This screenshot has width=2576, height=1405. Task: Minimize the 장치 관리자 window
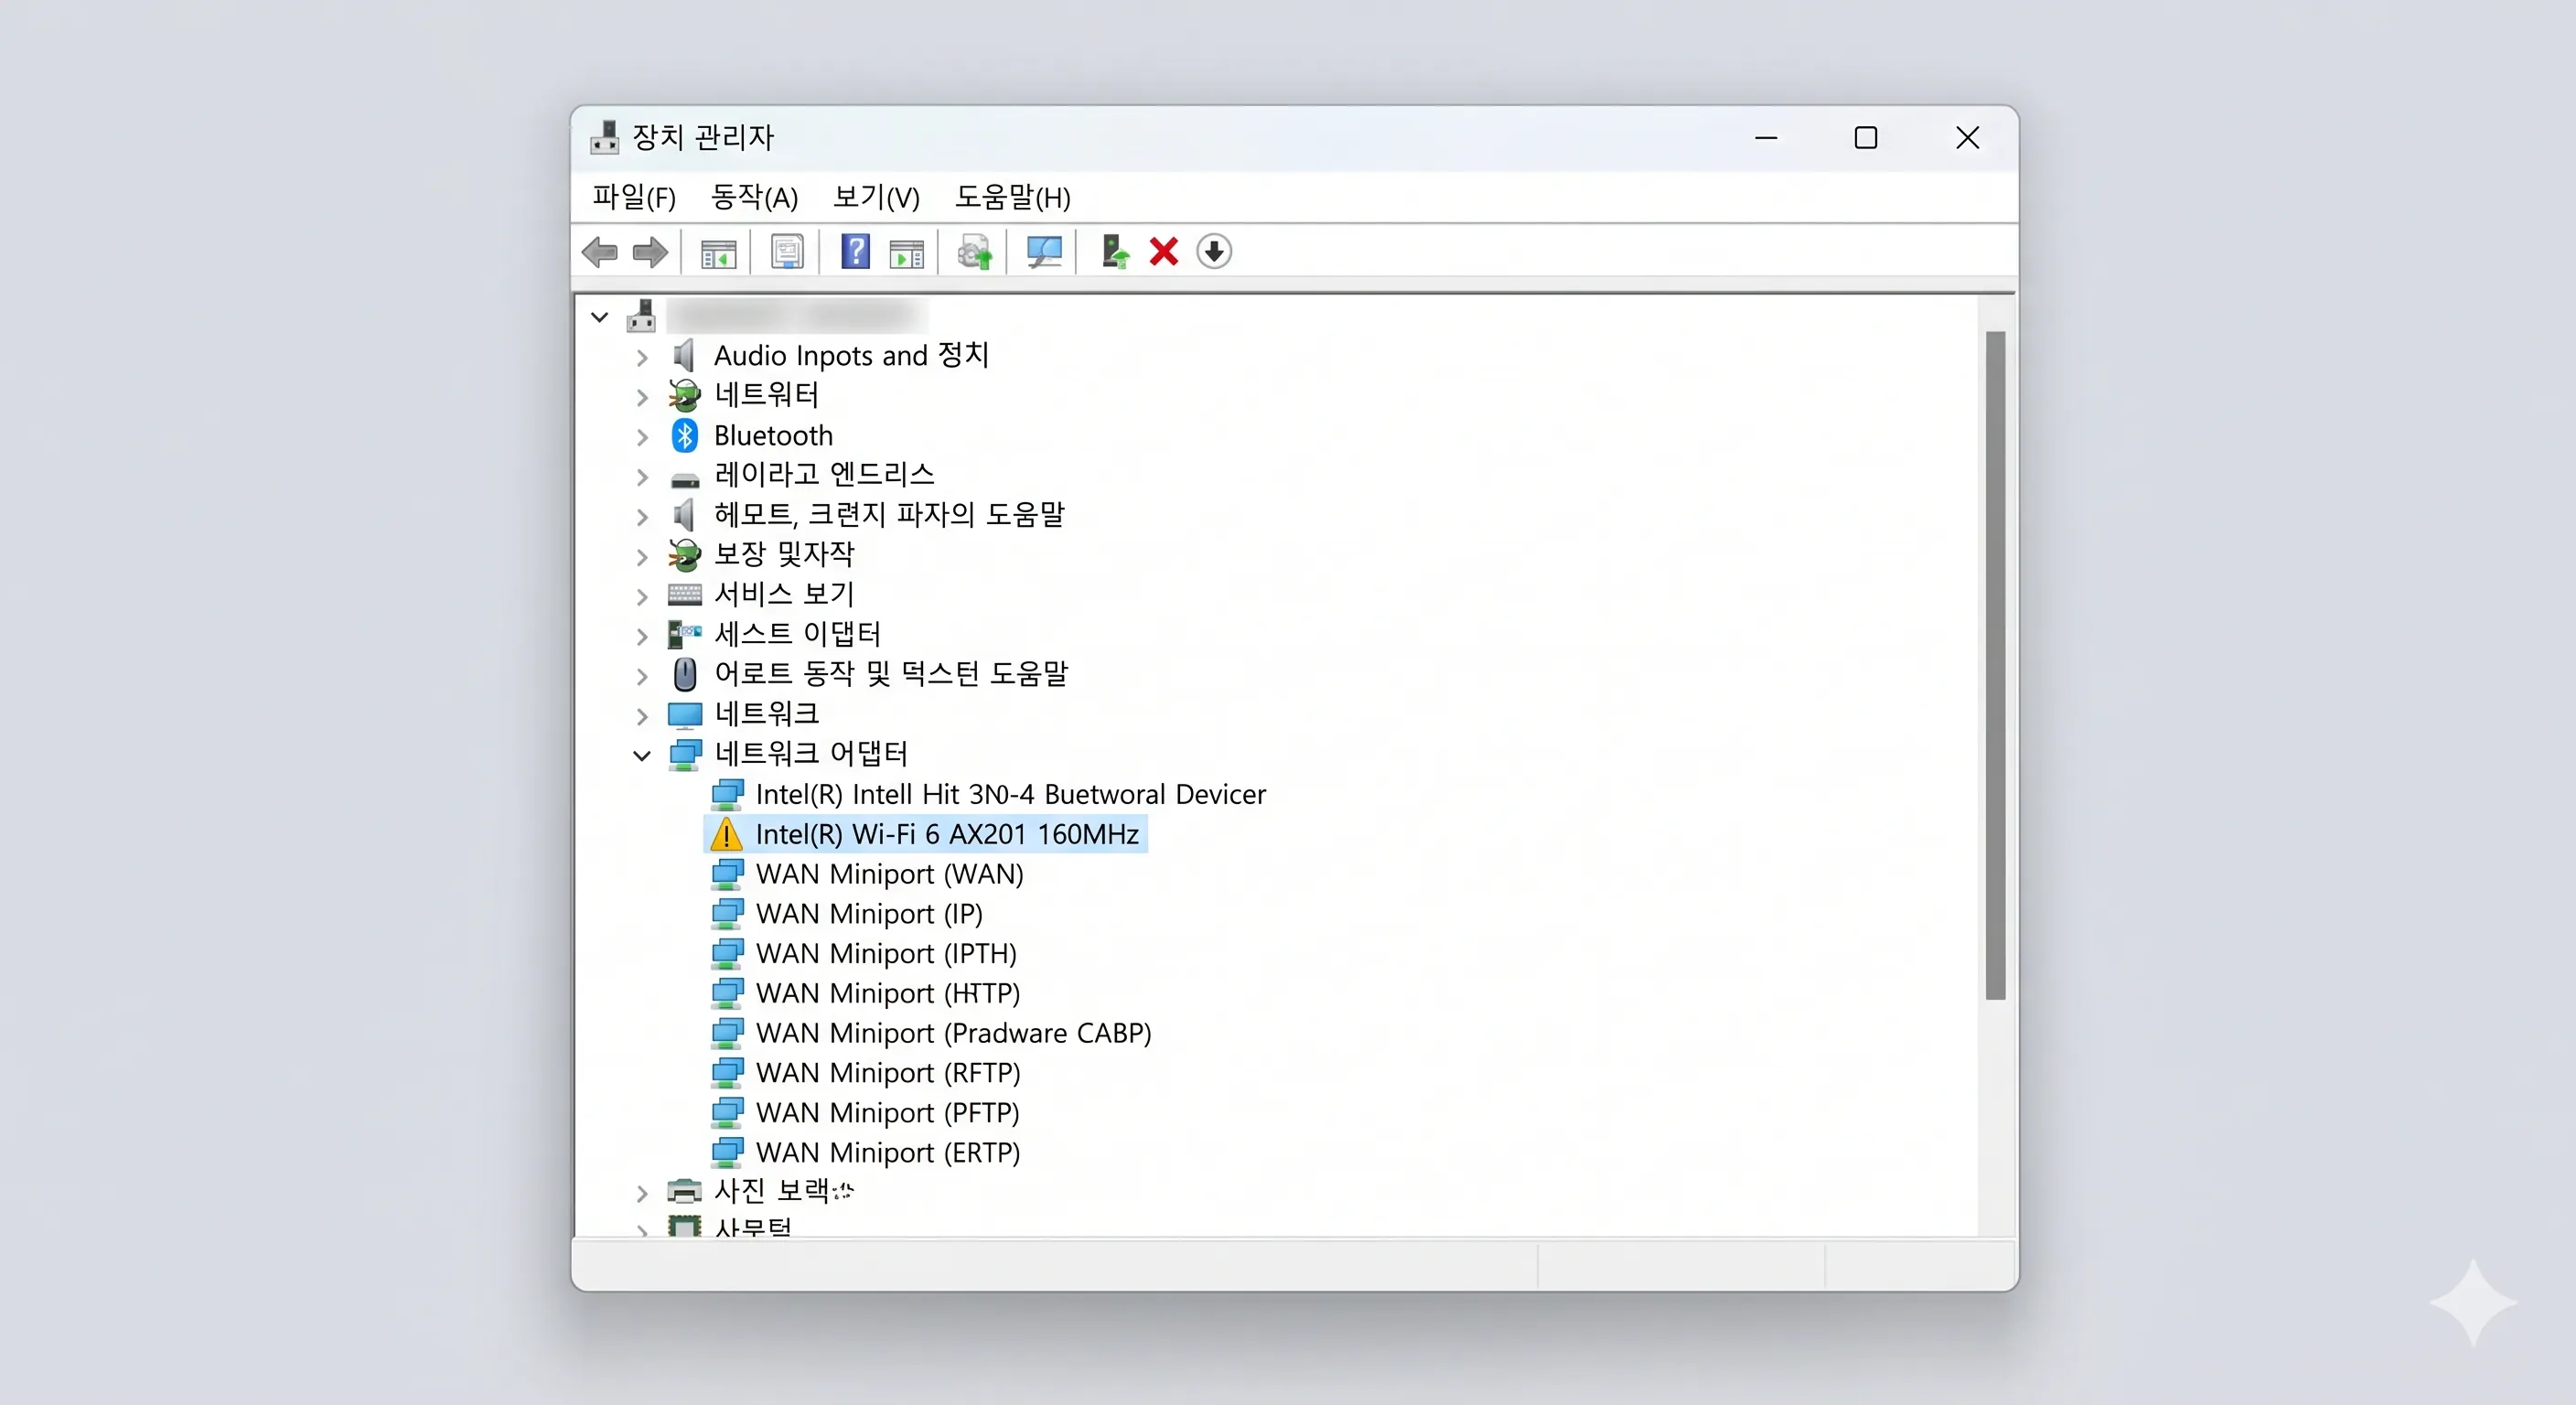[x=1766, y=138]
